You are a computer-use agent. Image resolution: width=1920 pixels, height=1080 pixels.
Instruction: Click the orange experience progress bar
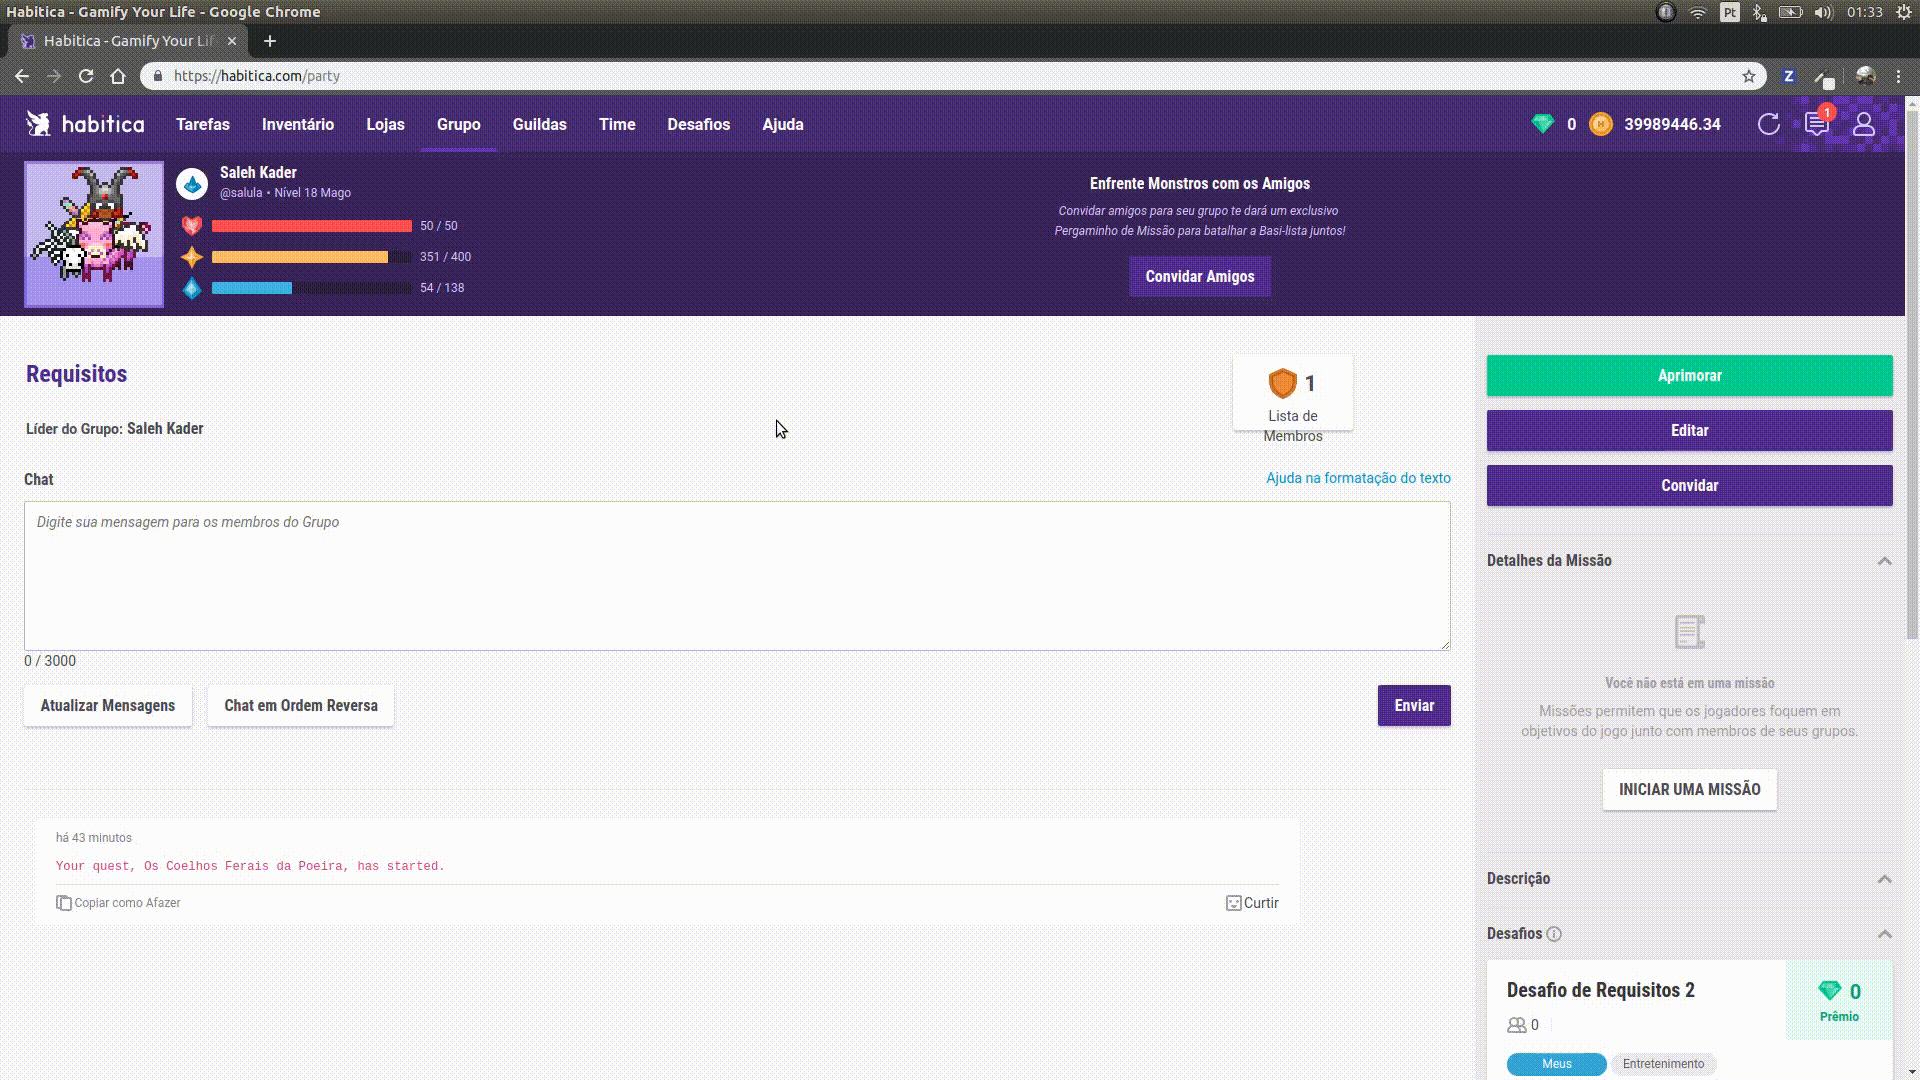pos(300,257)
